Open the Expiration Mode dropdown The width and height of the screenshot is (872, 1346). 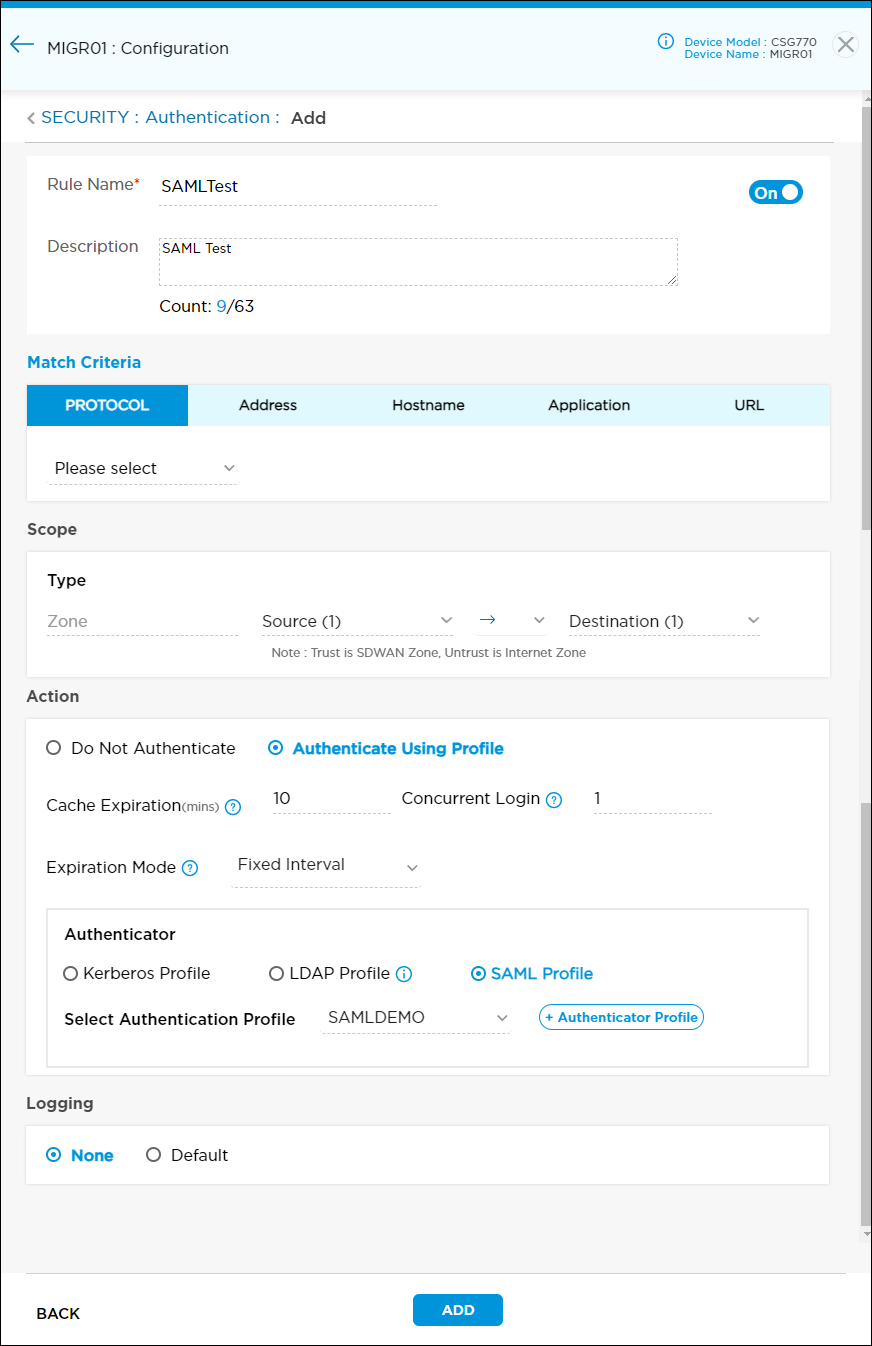(x=325, y=866)
